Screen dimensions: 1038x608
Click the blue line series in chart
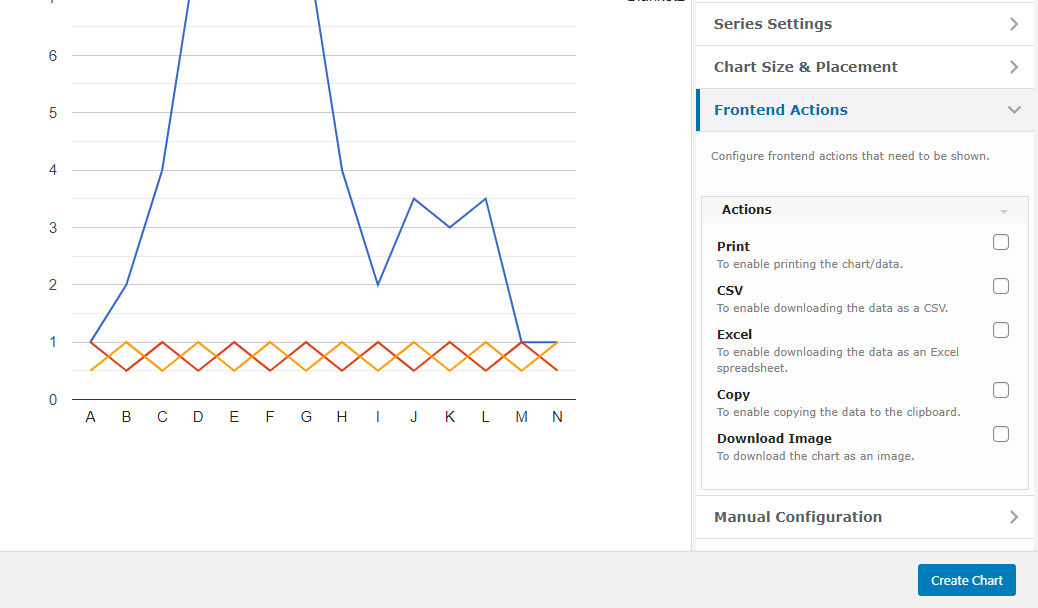[x=145, y=227]
